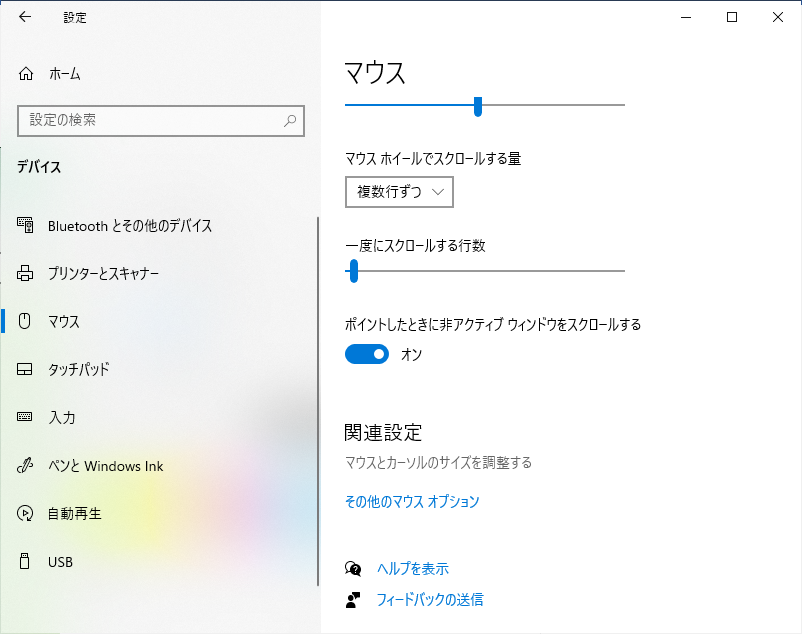Open プリンターとスキャナー page

103,274
